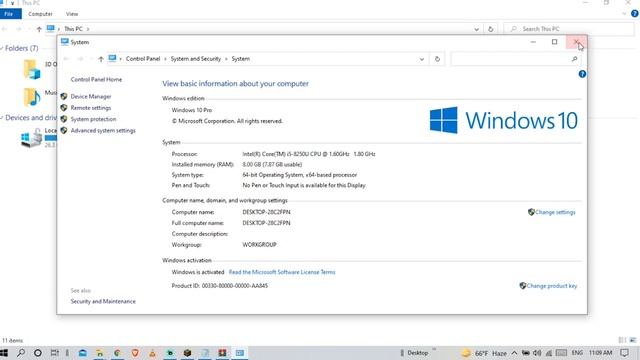Click System and Security breadcrumb
640x360 pixels.
click(x=196, y=59)
